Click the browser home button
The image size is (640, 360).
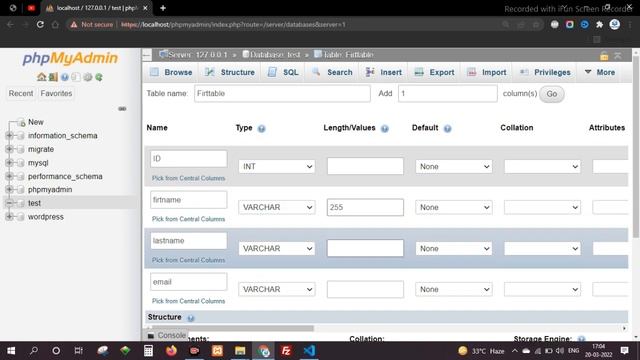coord(55,24)
